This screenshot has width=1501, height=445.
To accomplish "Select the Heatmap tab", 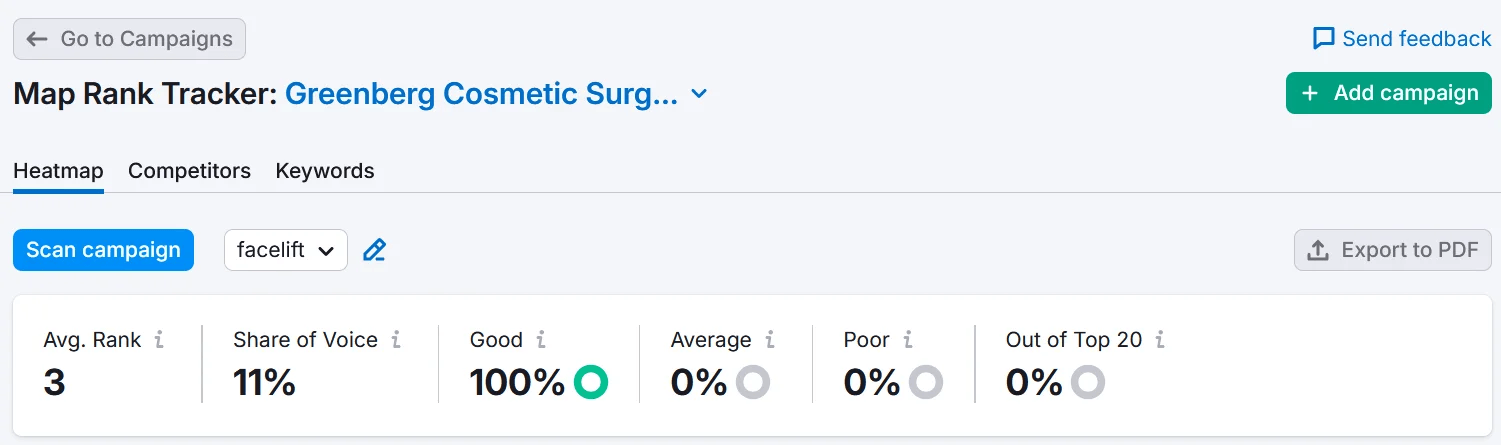I will pyautogui.click(x=58, y=171).
